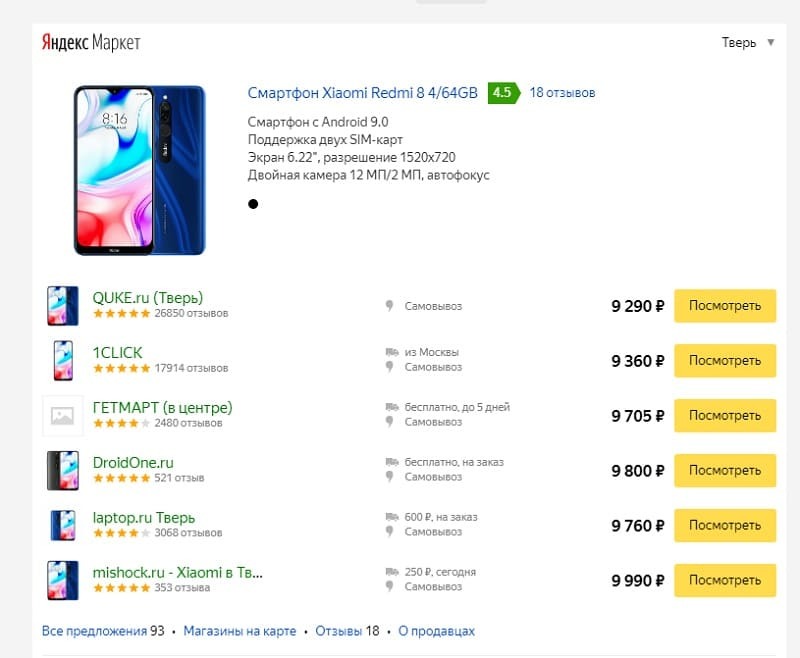Click the Xiaomi Redmi 8 product photo

(x=139, y=169)
